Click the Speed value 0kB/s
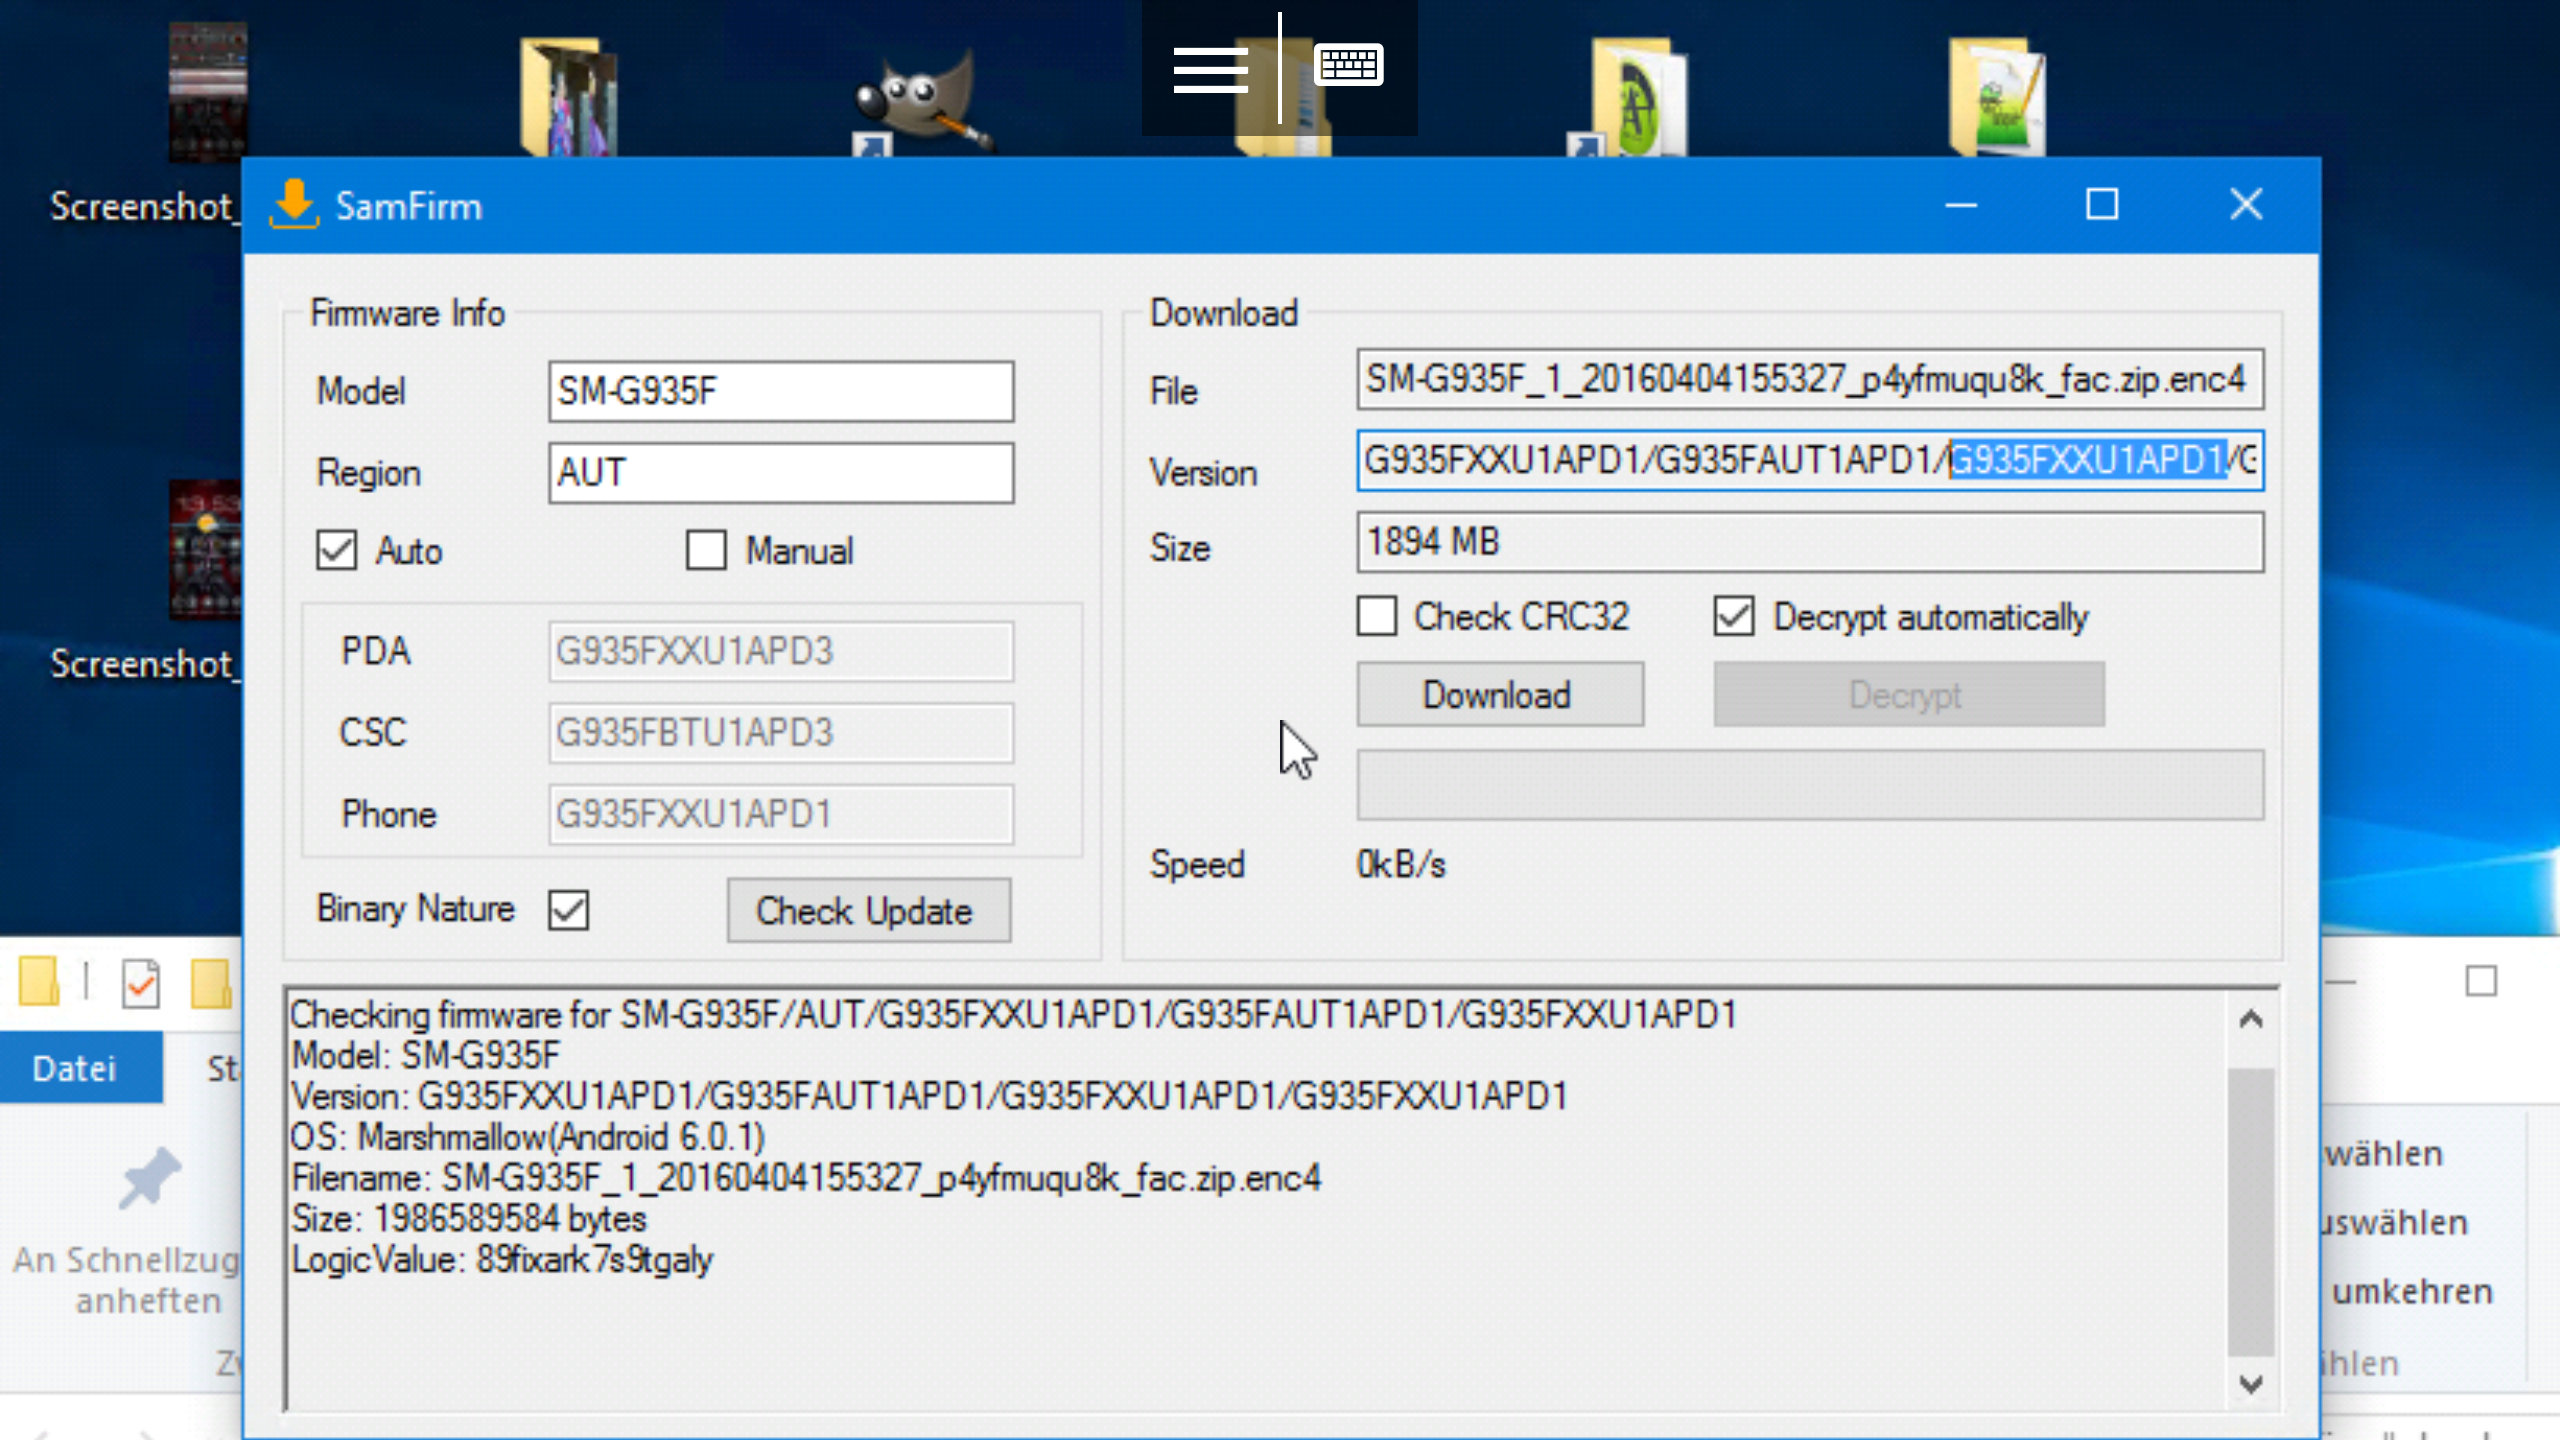 [x=1401, y=864]
